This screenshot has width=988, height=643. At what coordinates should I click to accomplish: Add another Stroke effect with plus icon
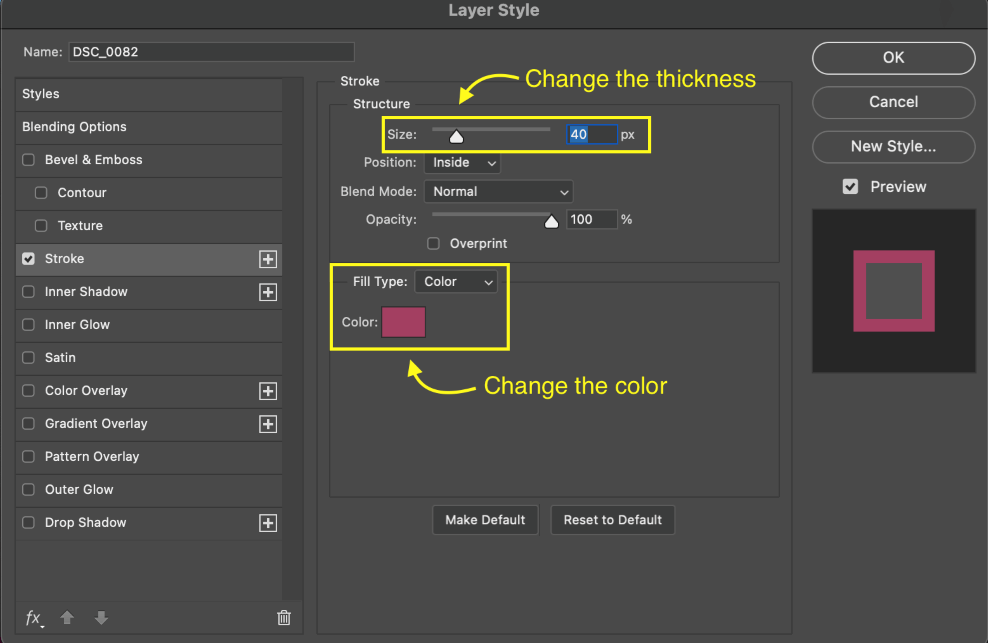pyautogui.click(x=268, y=259)
